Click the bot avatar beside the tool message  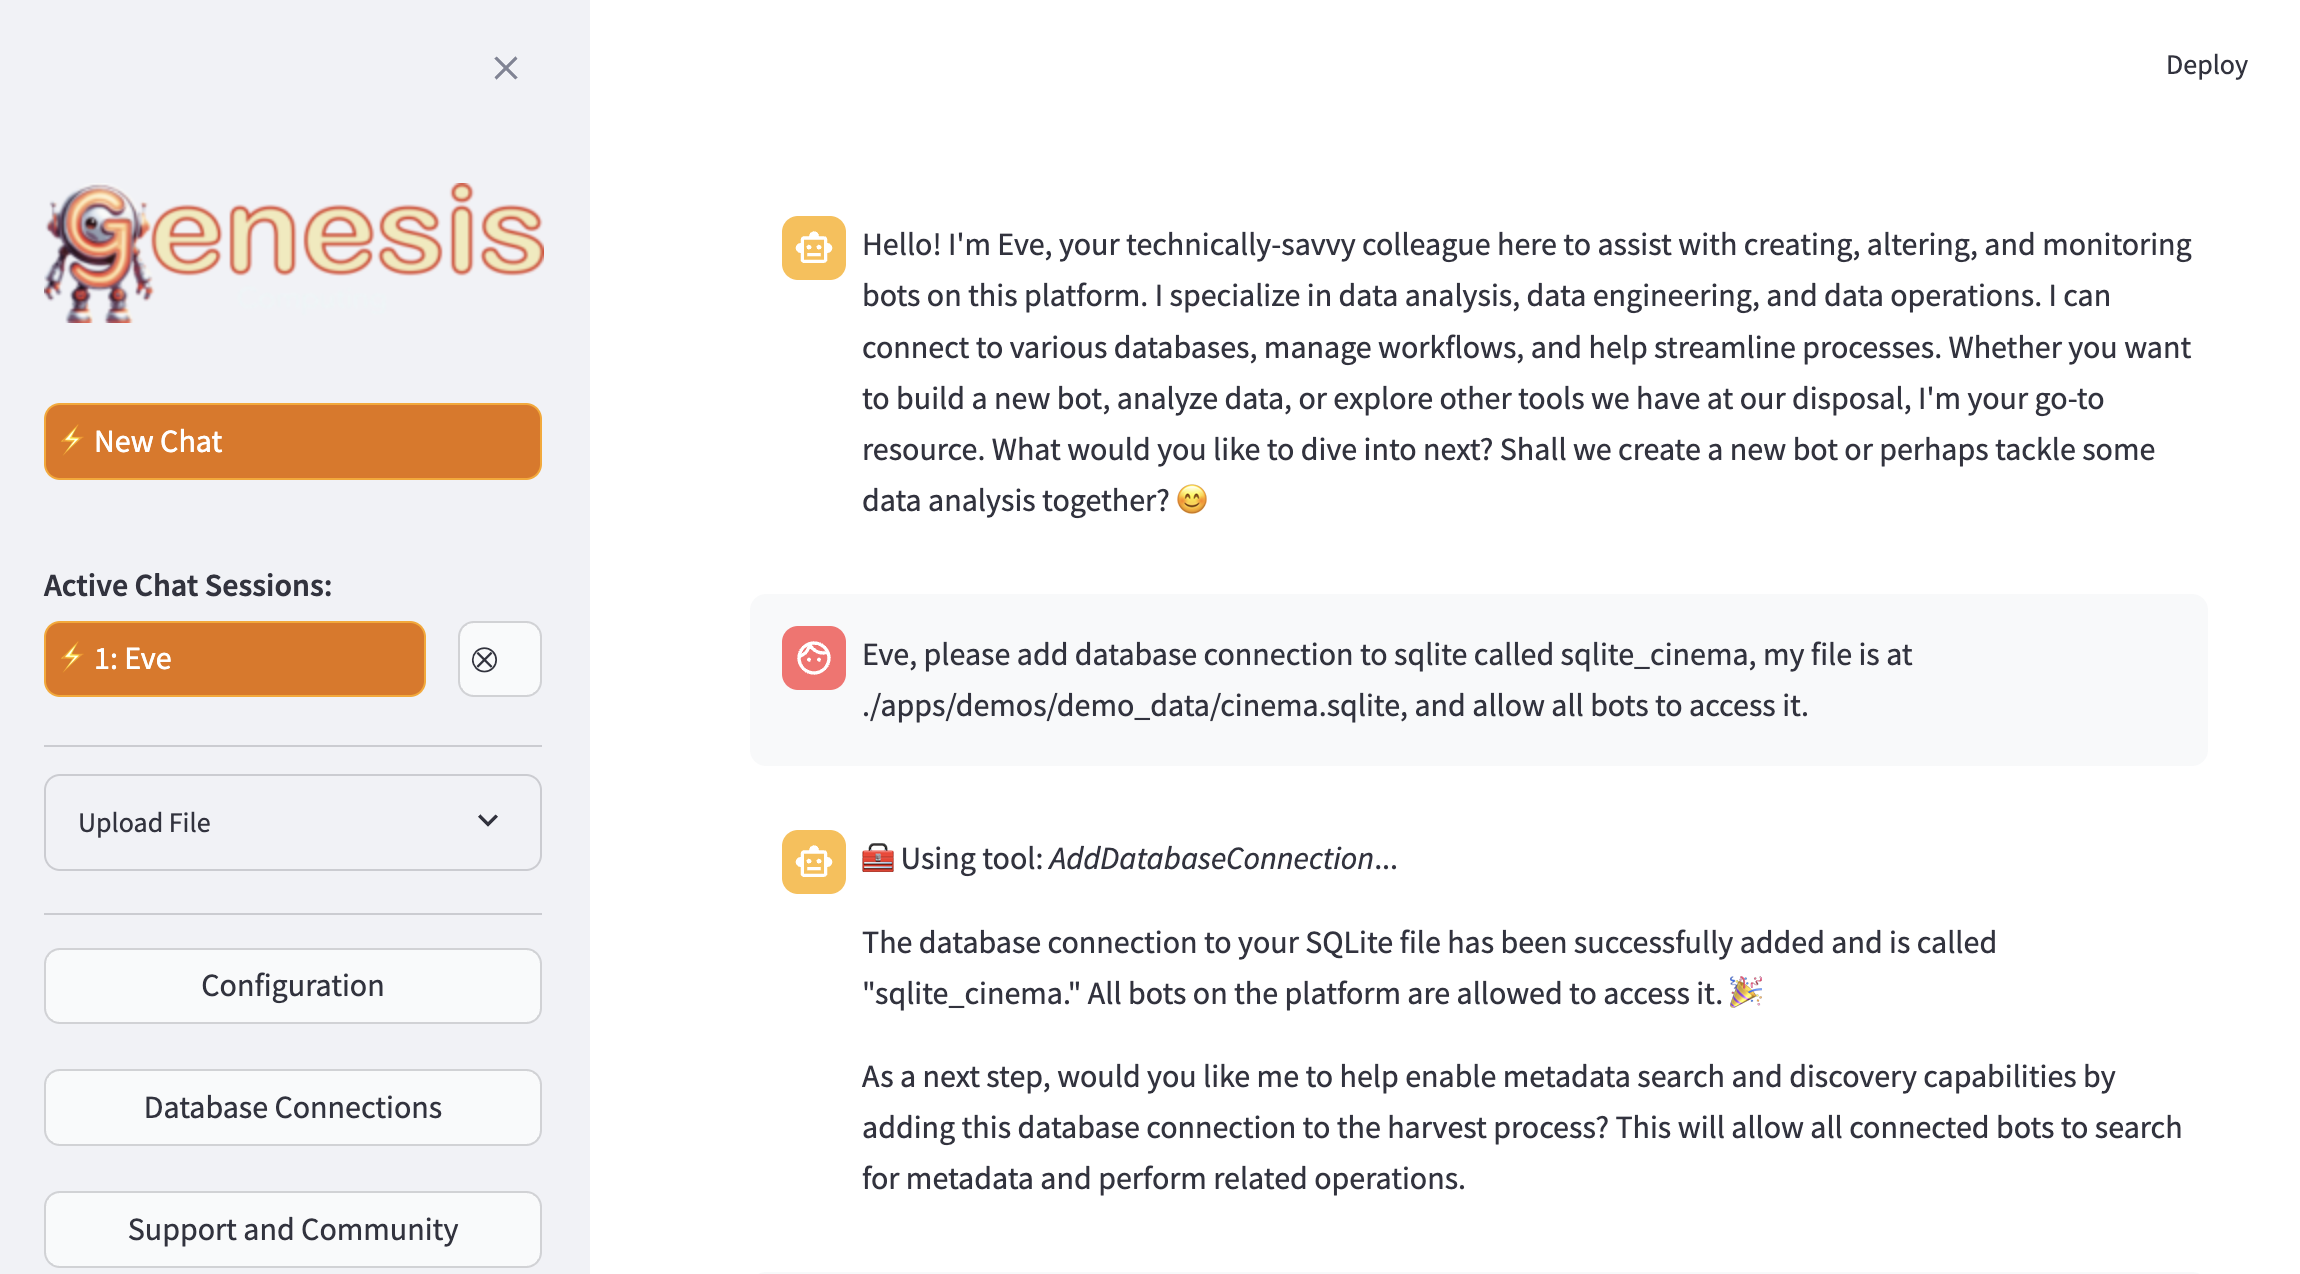coord(813,862)
